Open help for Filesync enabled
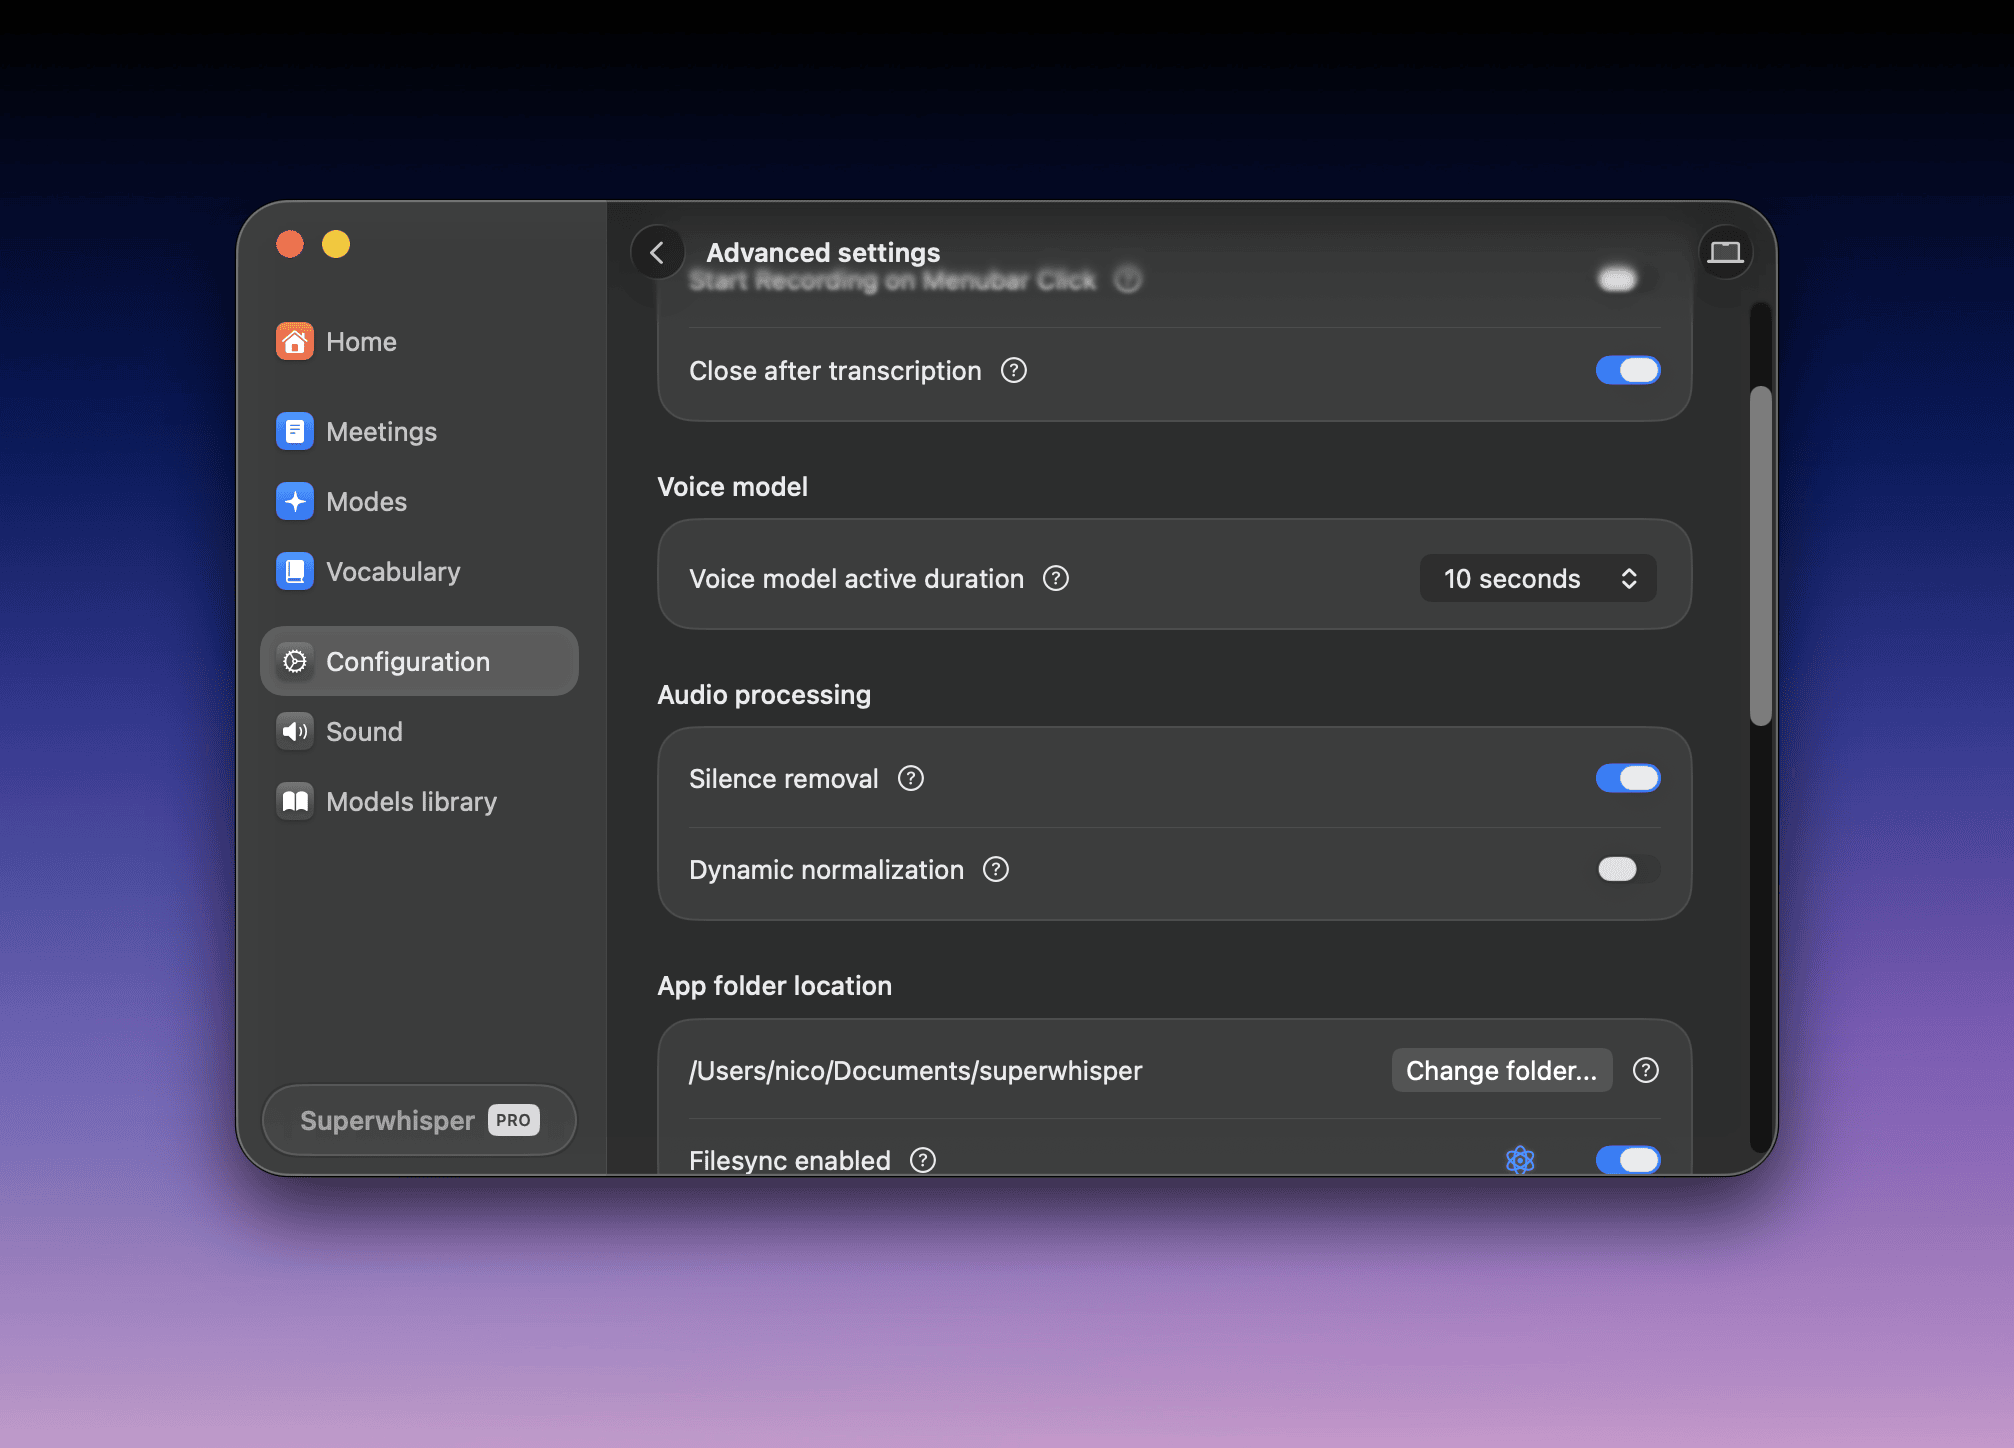2014x1448 pixels. 923,1160
